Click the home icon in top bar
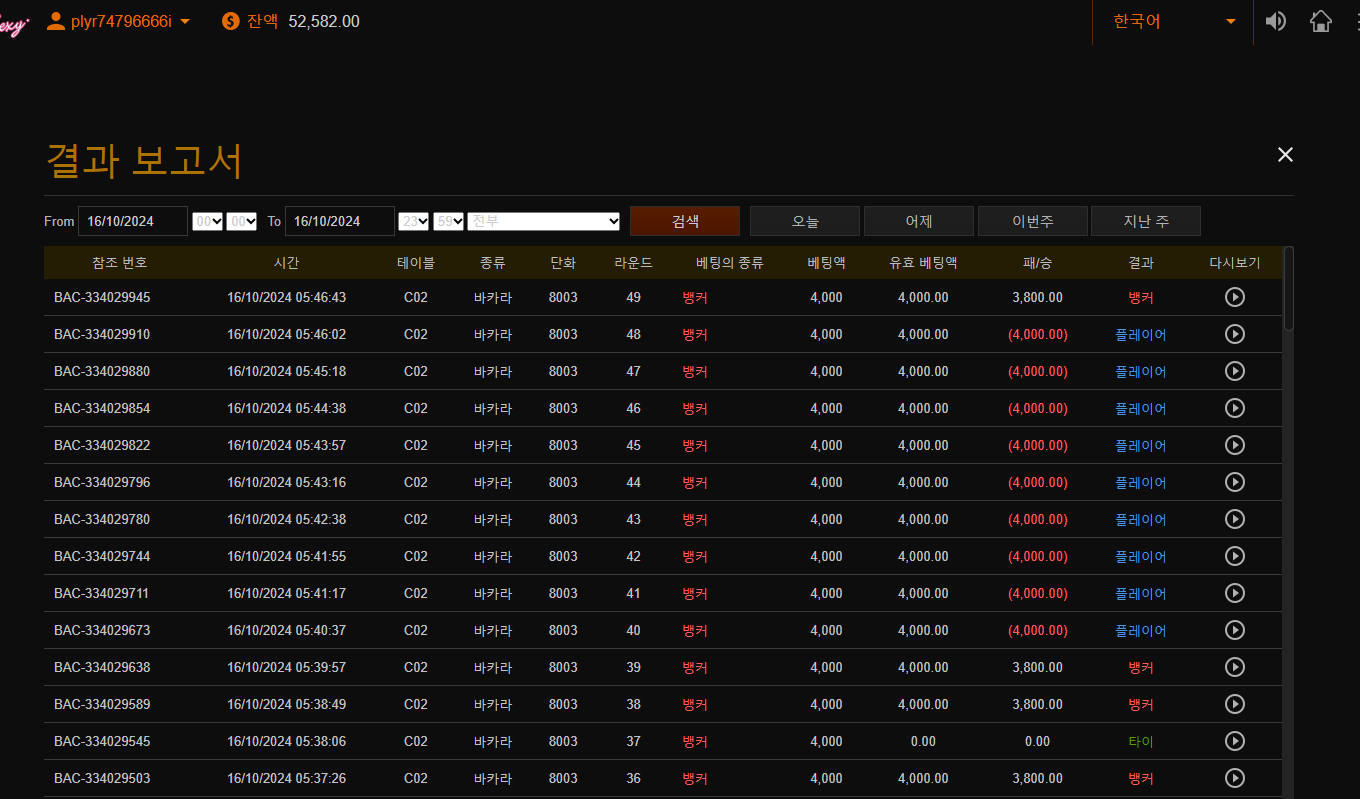Image resolution: width=1360 pixels, height=799 pixels. (1321, 21)
